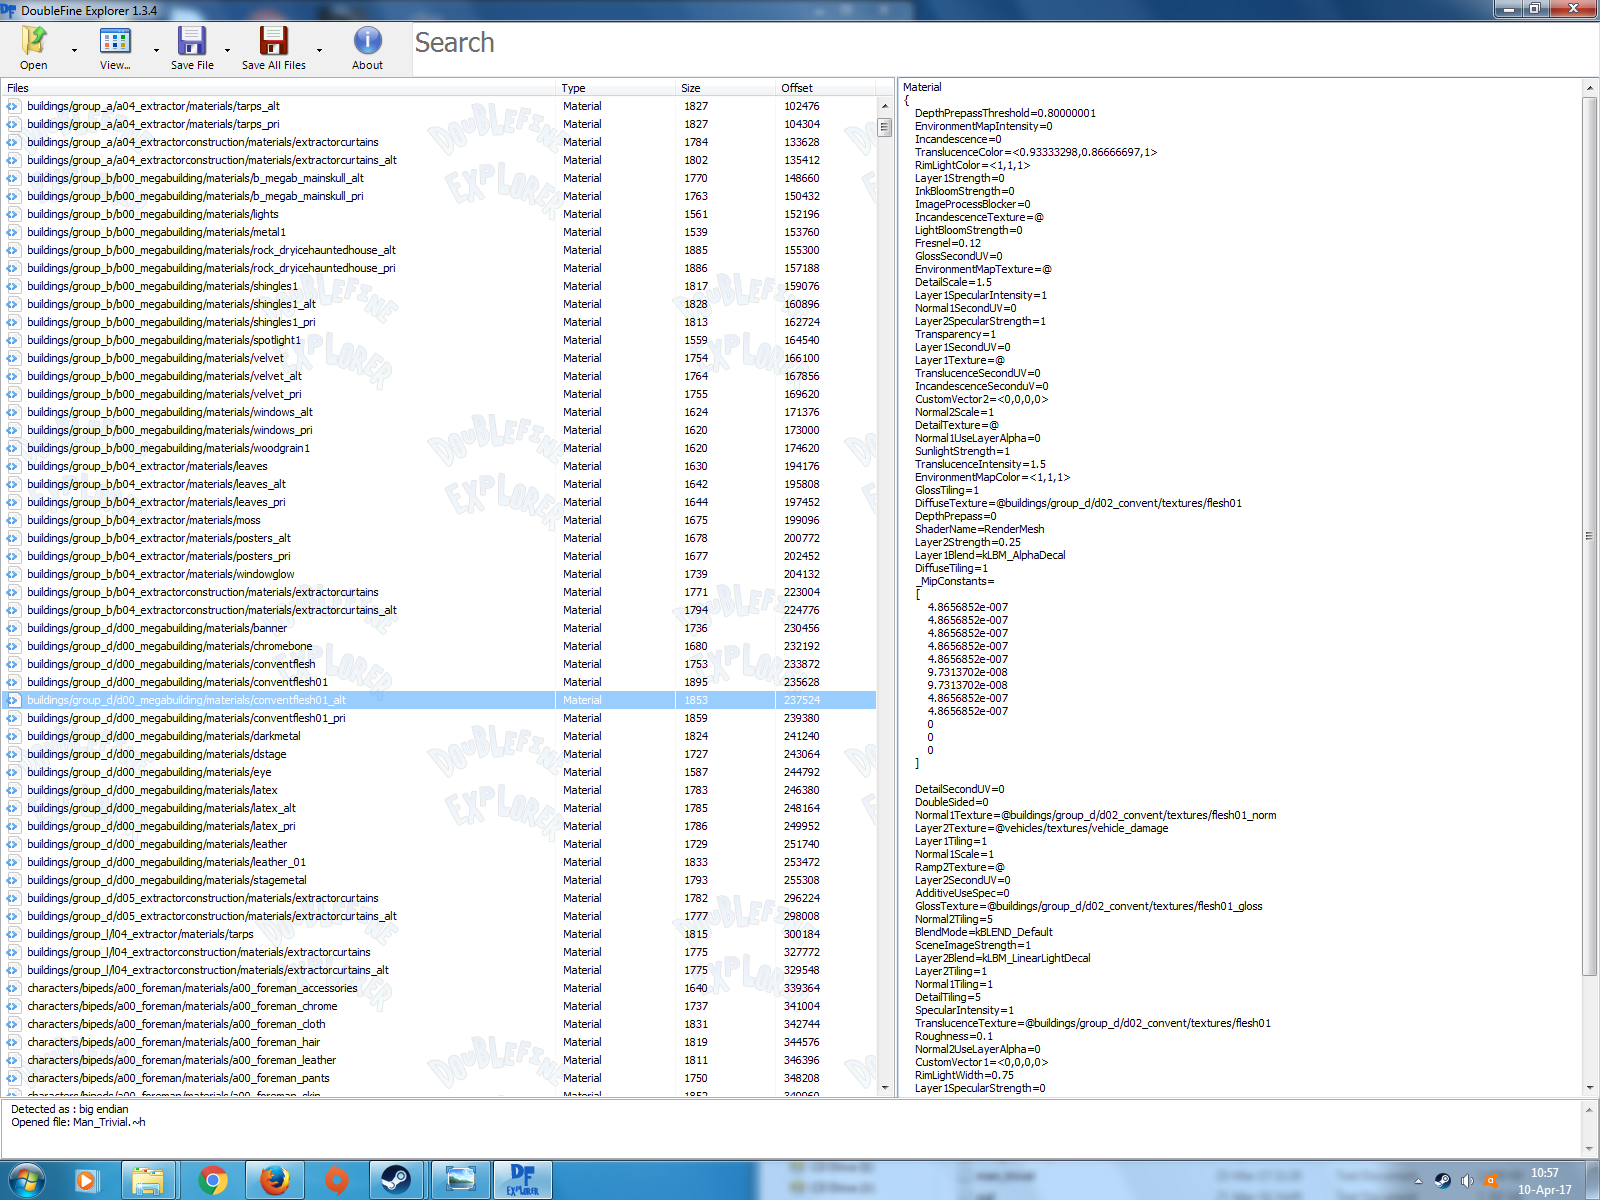Launch Google Chrome from the taskbar
This screenshot has width=1600, height=1200.
point(212,1181)
